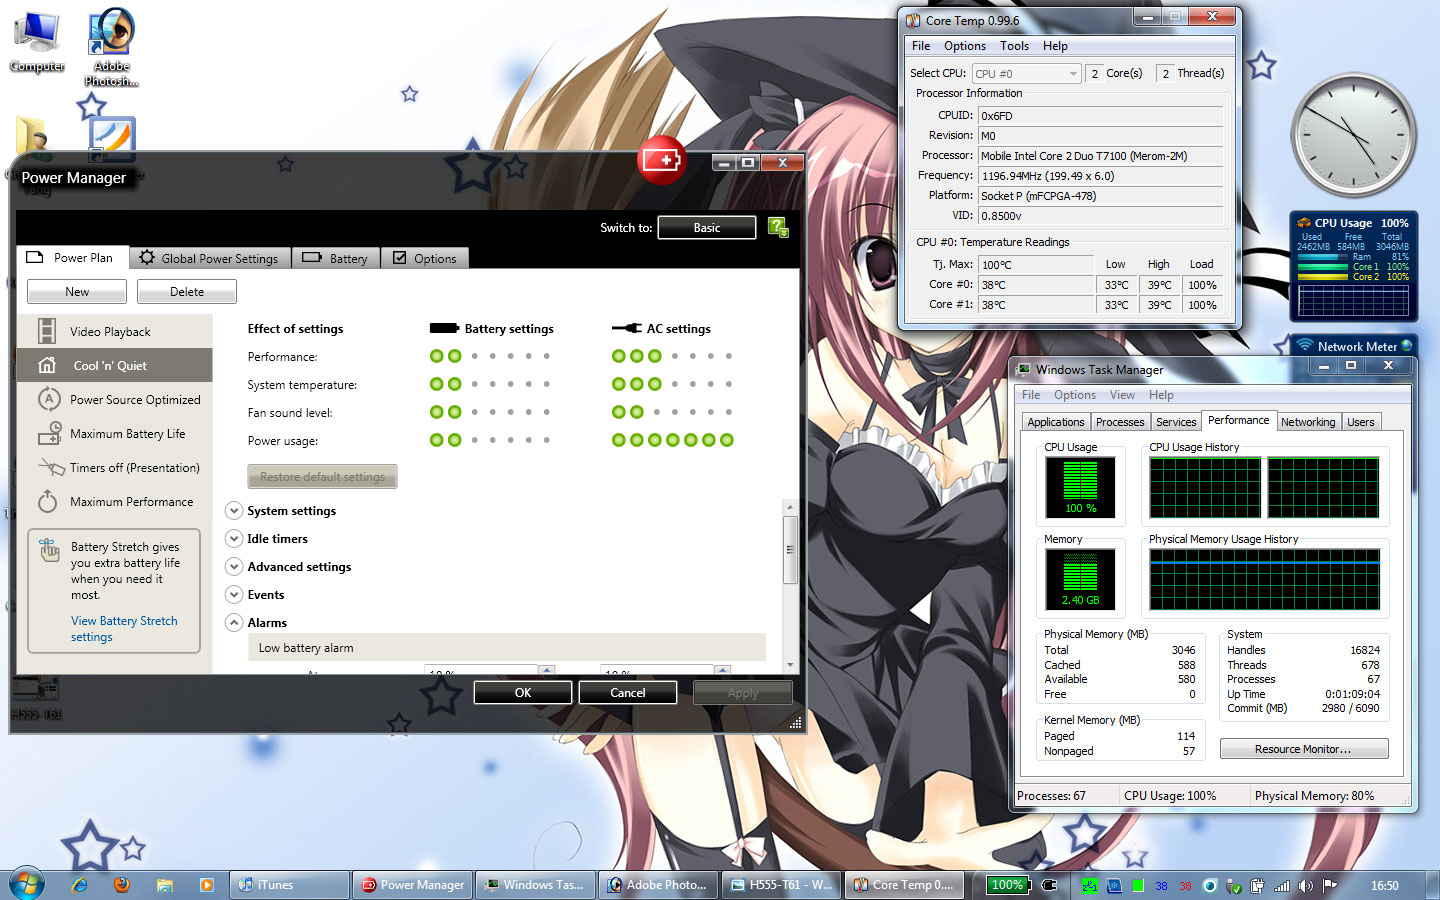Click the CPU Usage desktop gadget
1440x900 pixels.
coord(1353,267)
